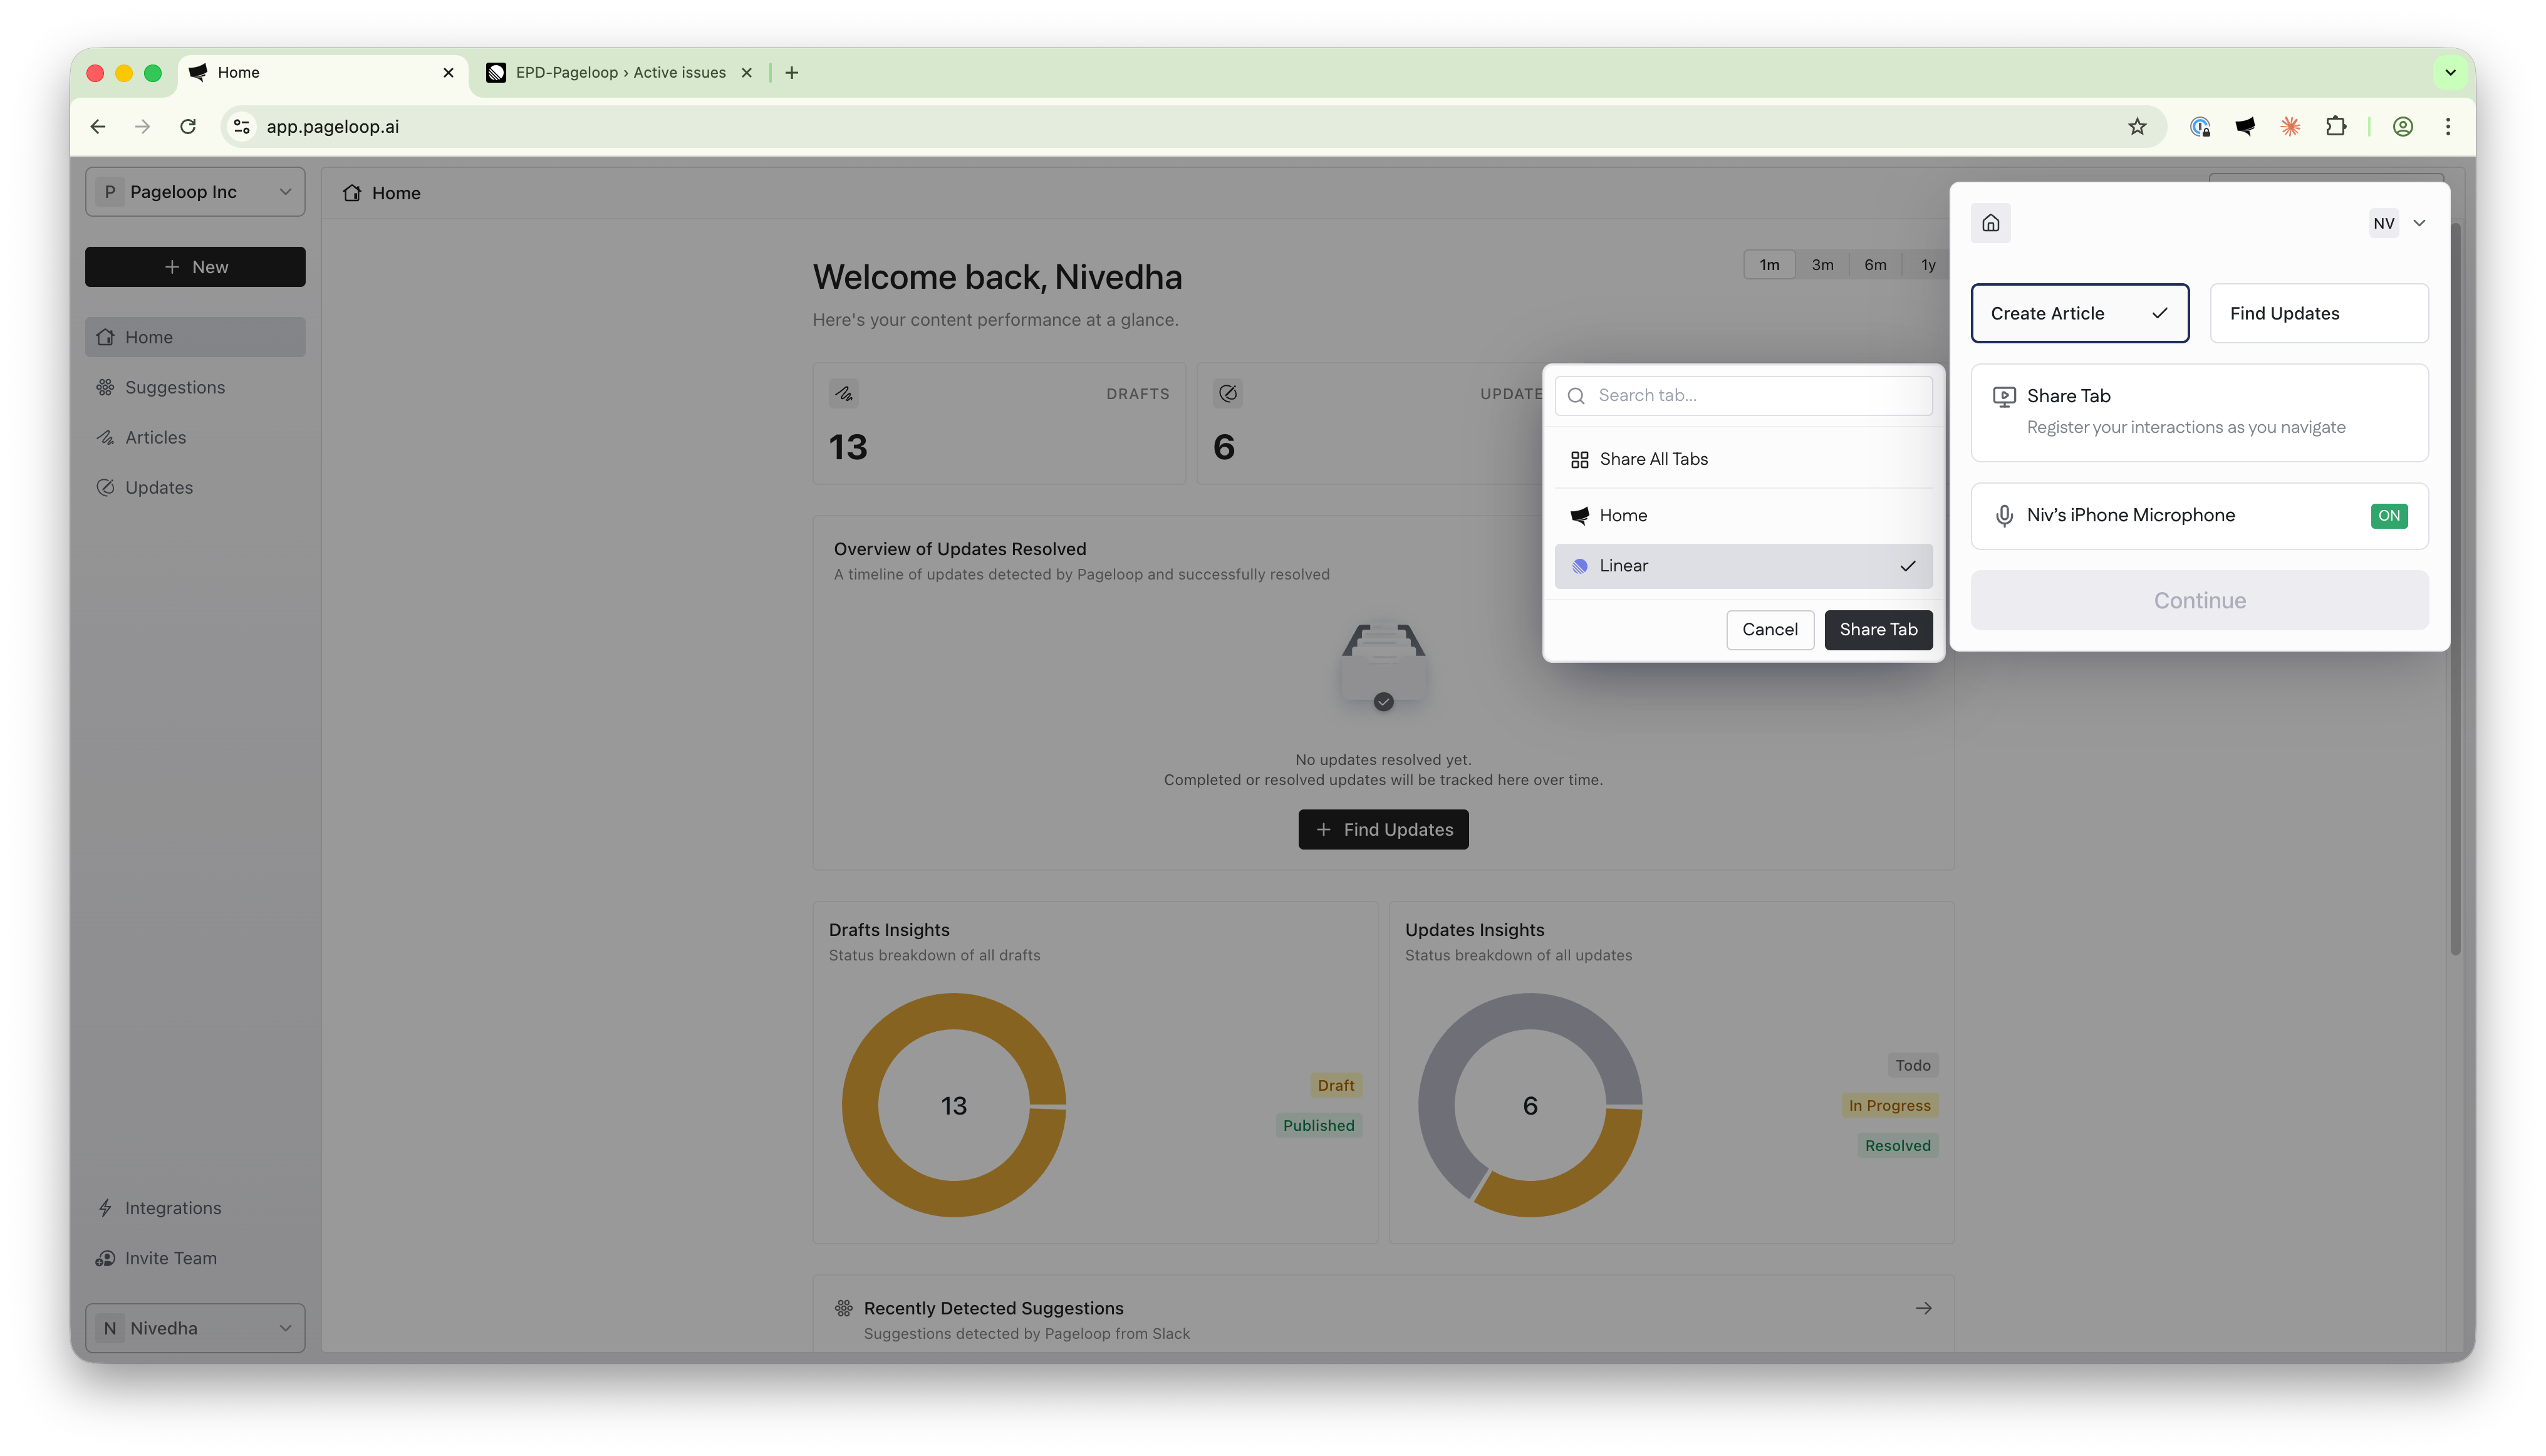Click the Draft legend swatch
Screen dimensions: 2546x1456
1335,1085
